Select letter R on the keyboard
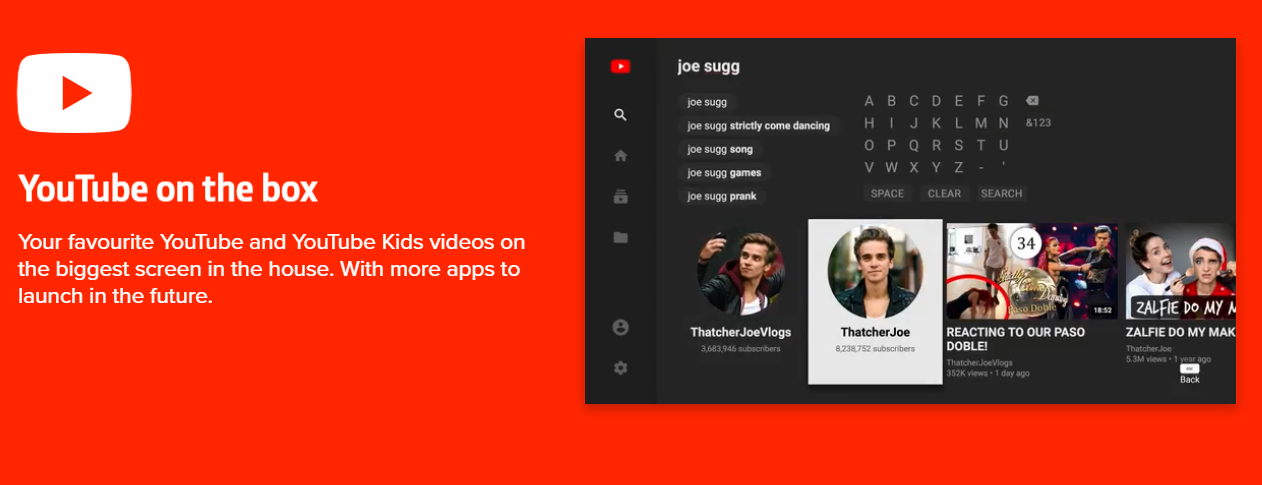Screen dimensions: 1262x485 [936, 145]
